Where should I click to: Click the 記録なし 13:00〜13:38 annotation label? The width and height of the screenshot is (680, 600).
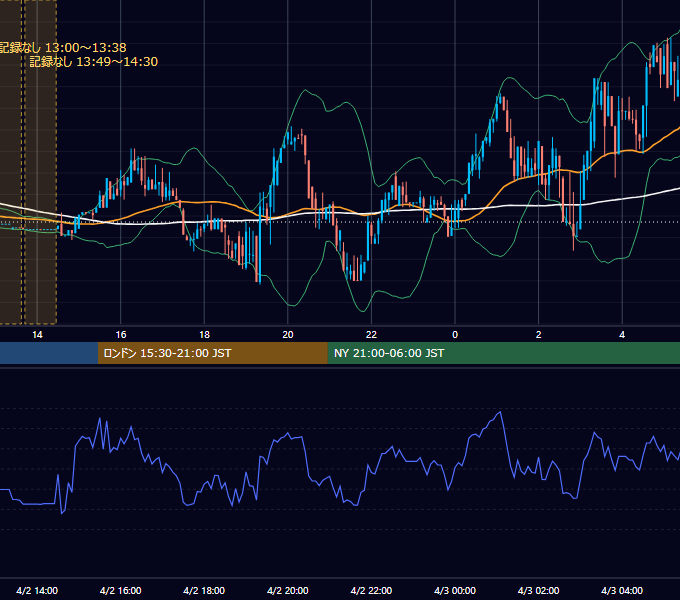[63, 47]
